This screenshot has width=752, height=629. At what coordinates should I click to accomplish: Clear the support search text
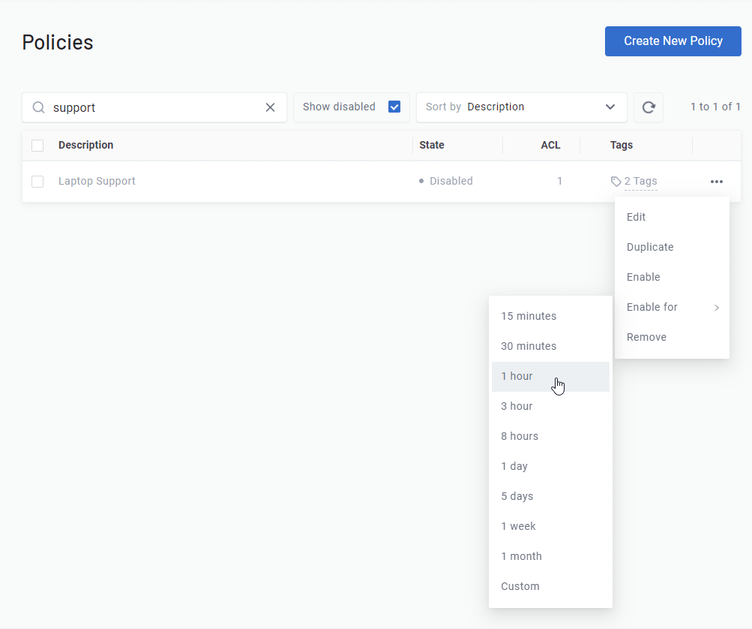coord(270,107)
